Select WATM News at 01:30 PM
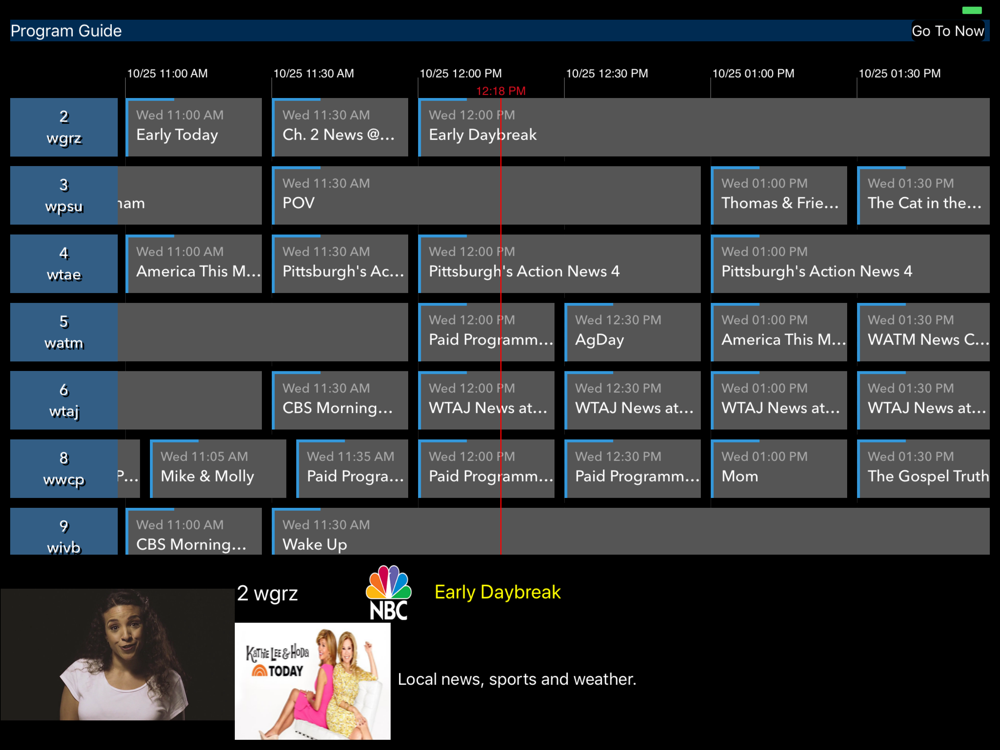 point(923,332)
